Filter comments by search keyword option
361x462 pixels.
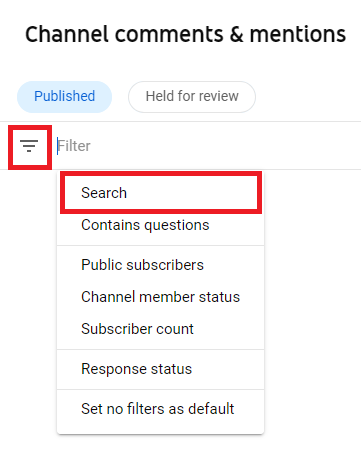tap(161, 193)
